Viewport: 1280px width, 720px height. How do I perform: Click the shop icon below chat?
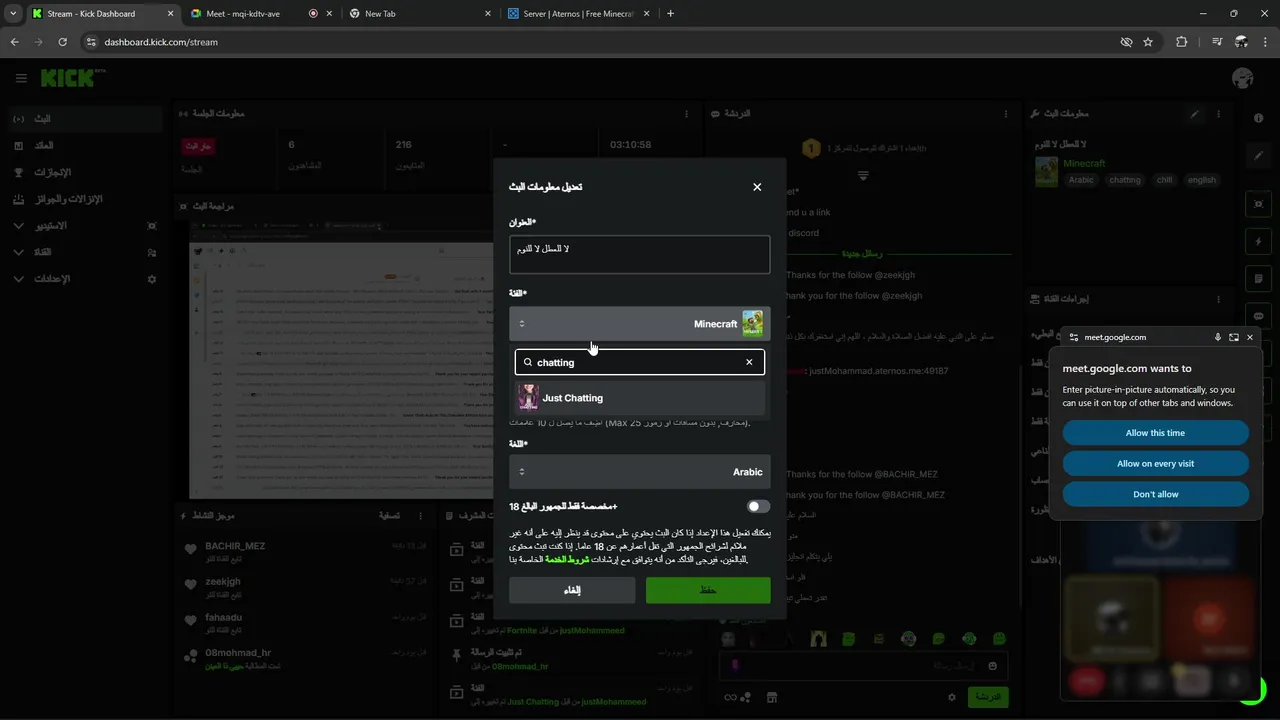tap(772, 697)
